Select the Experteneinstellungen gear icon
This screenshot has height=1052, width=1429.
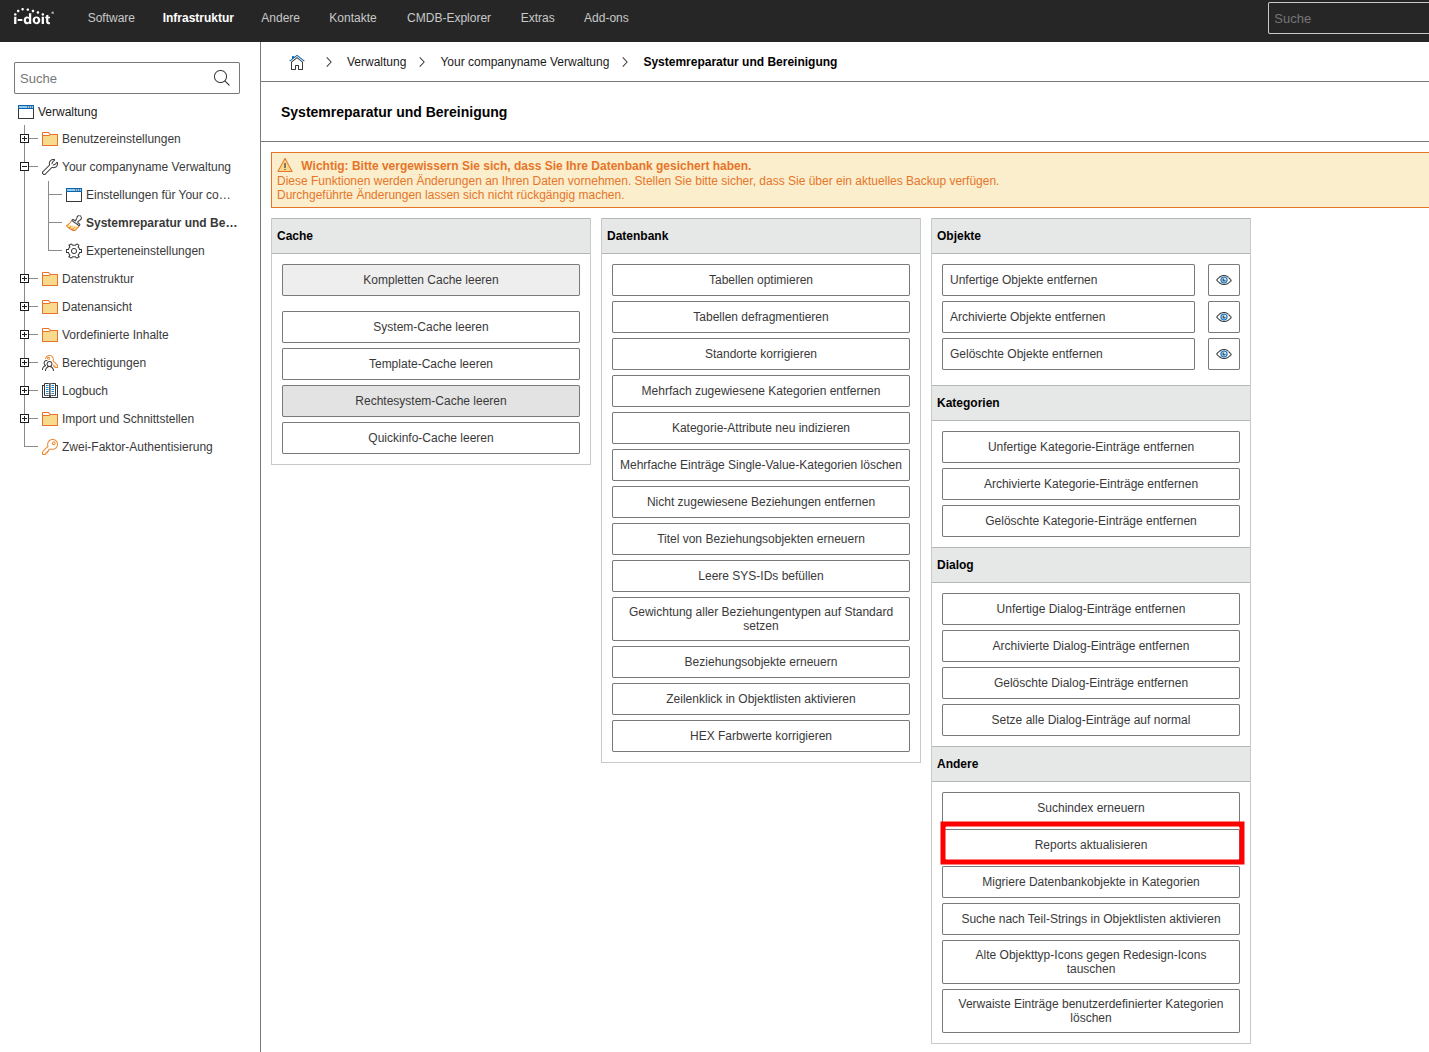[74, 251]
